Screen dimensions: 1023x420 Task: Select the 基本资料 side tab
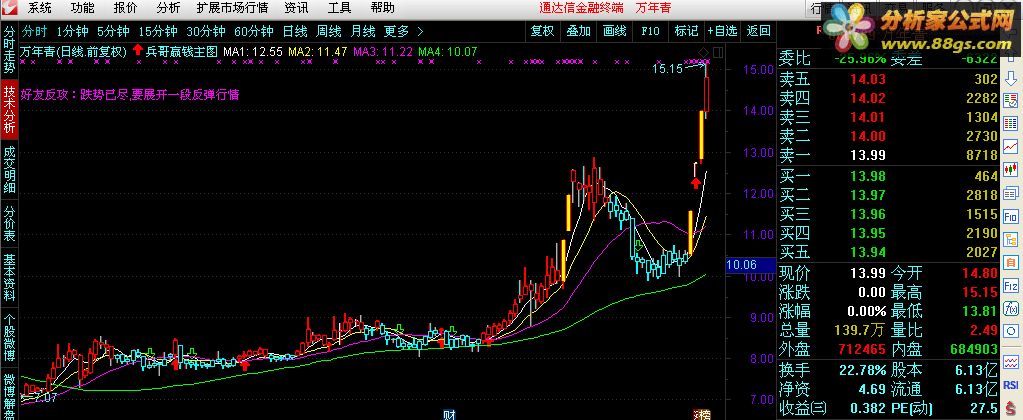[x=9, y=277]
